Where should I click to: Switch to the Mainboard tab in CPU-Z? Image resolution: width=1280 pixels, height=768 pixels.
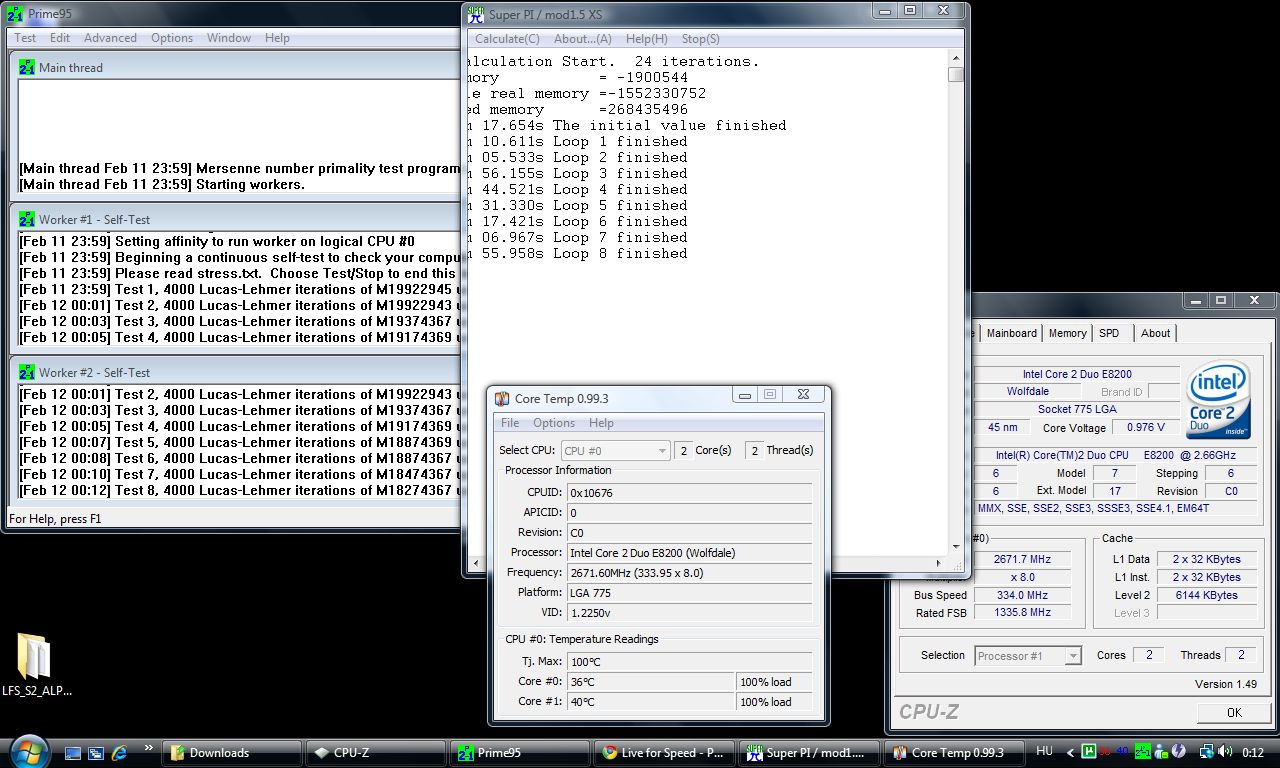1012,333
